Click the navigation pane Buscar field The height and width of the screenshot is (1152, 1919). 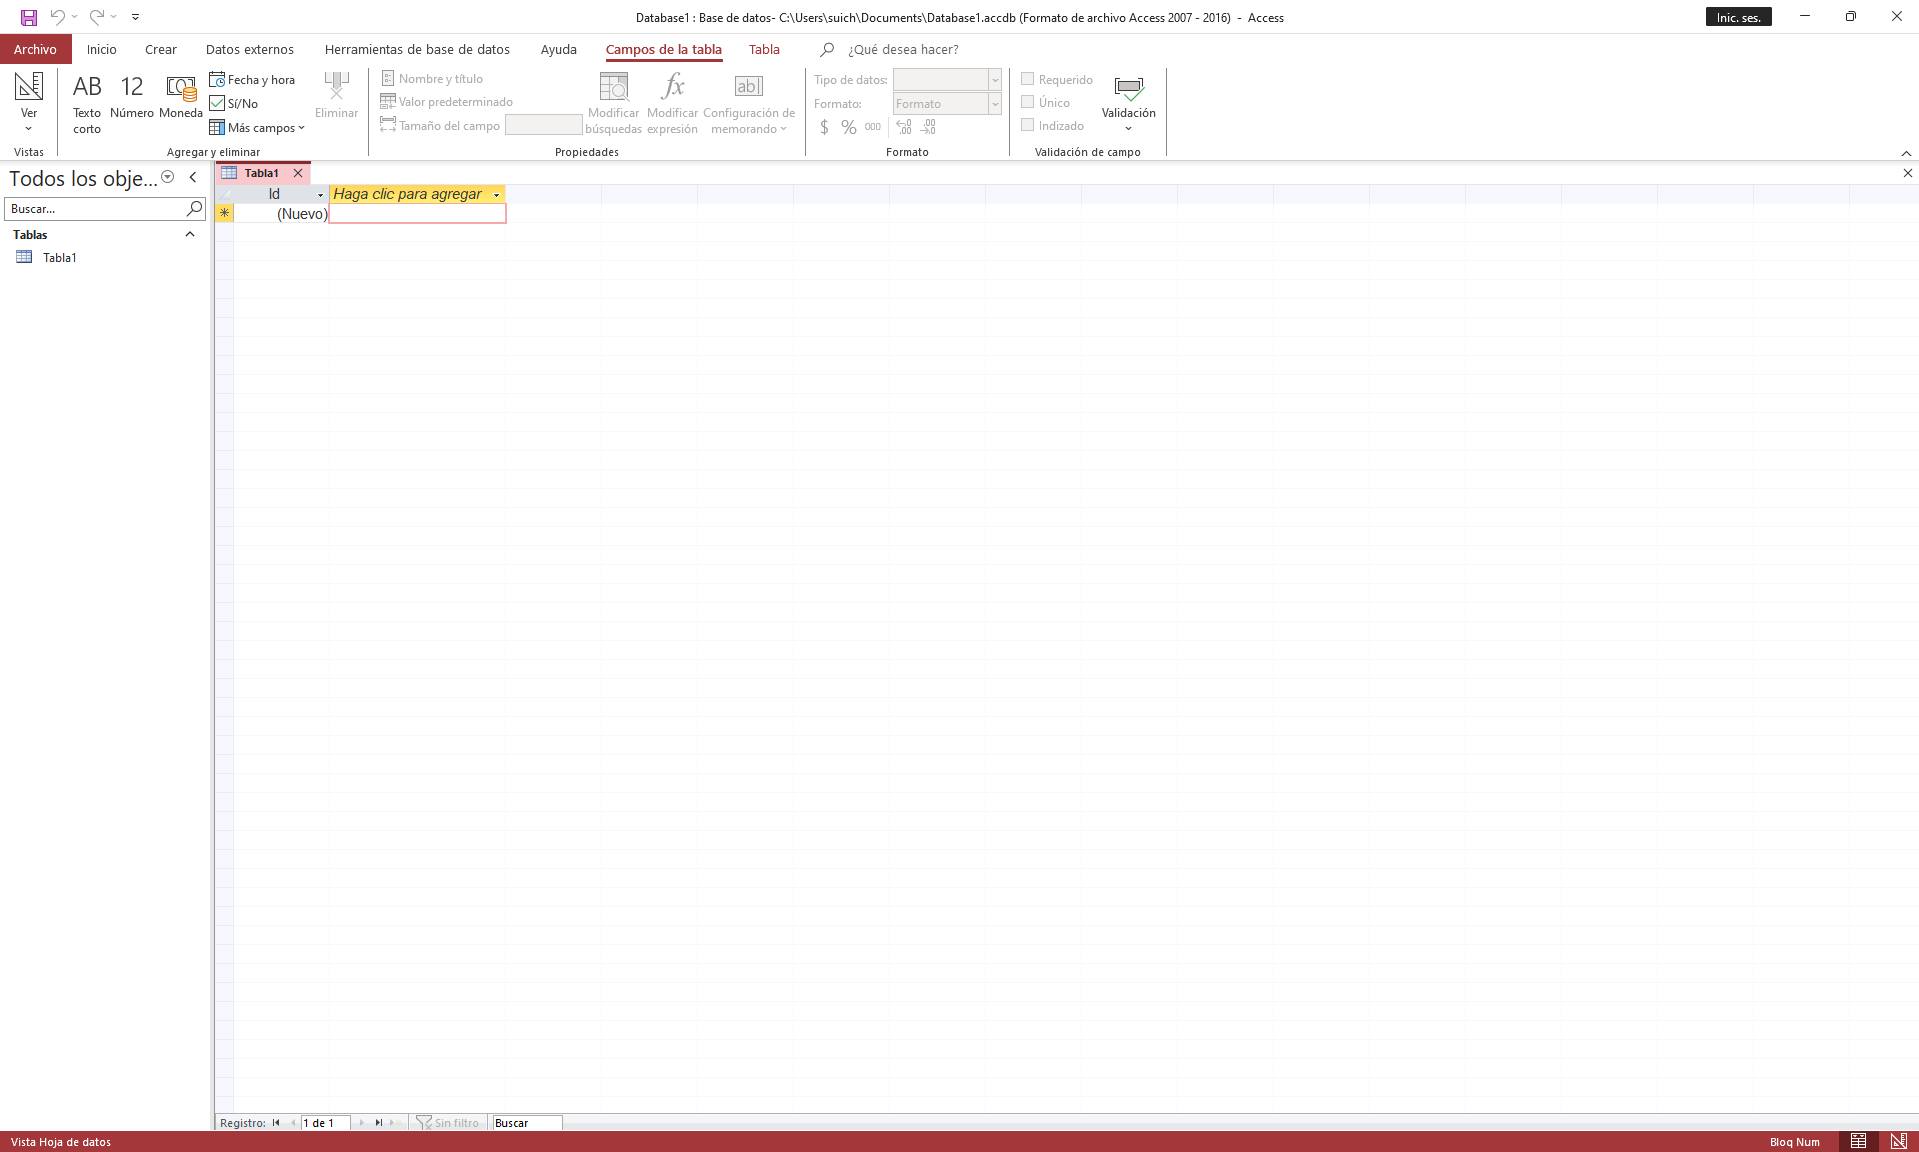(x=95, y=209)
